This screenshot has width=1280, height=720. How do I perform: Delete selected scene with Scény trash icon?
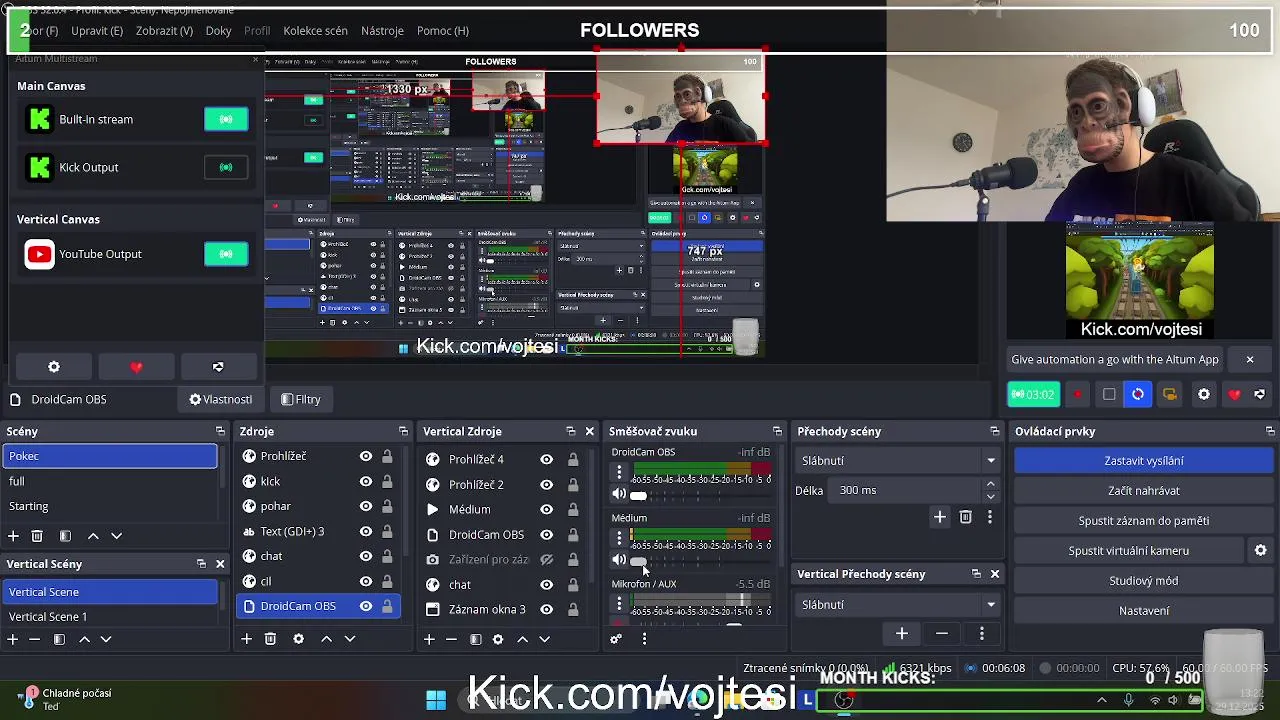37,536
